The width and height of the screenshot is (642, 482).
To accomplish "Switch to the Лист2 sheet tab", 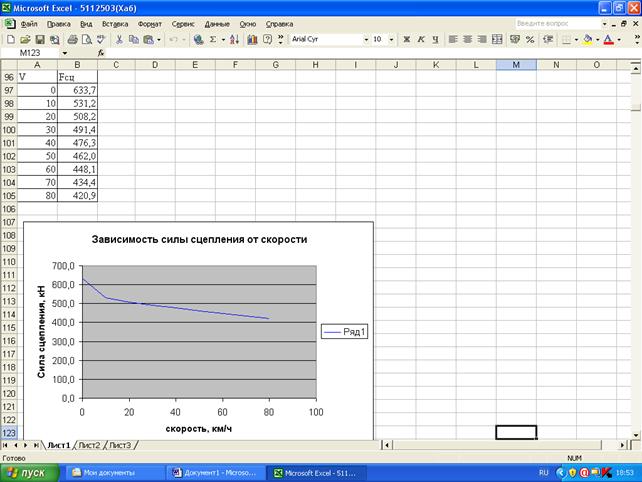I will point(88,444).
